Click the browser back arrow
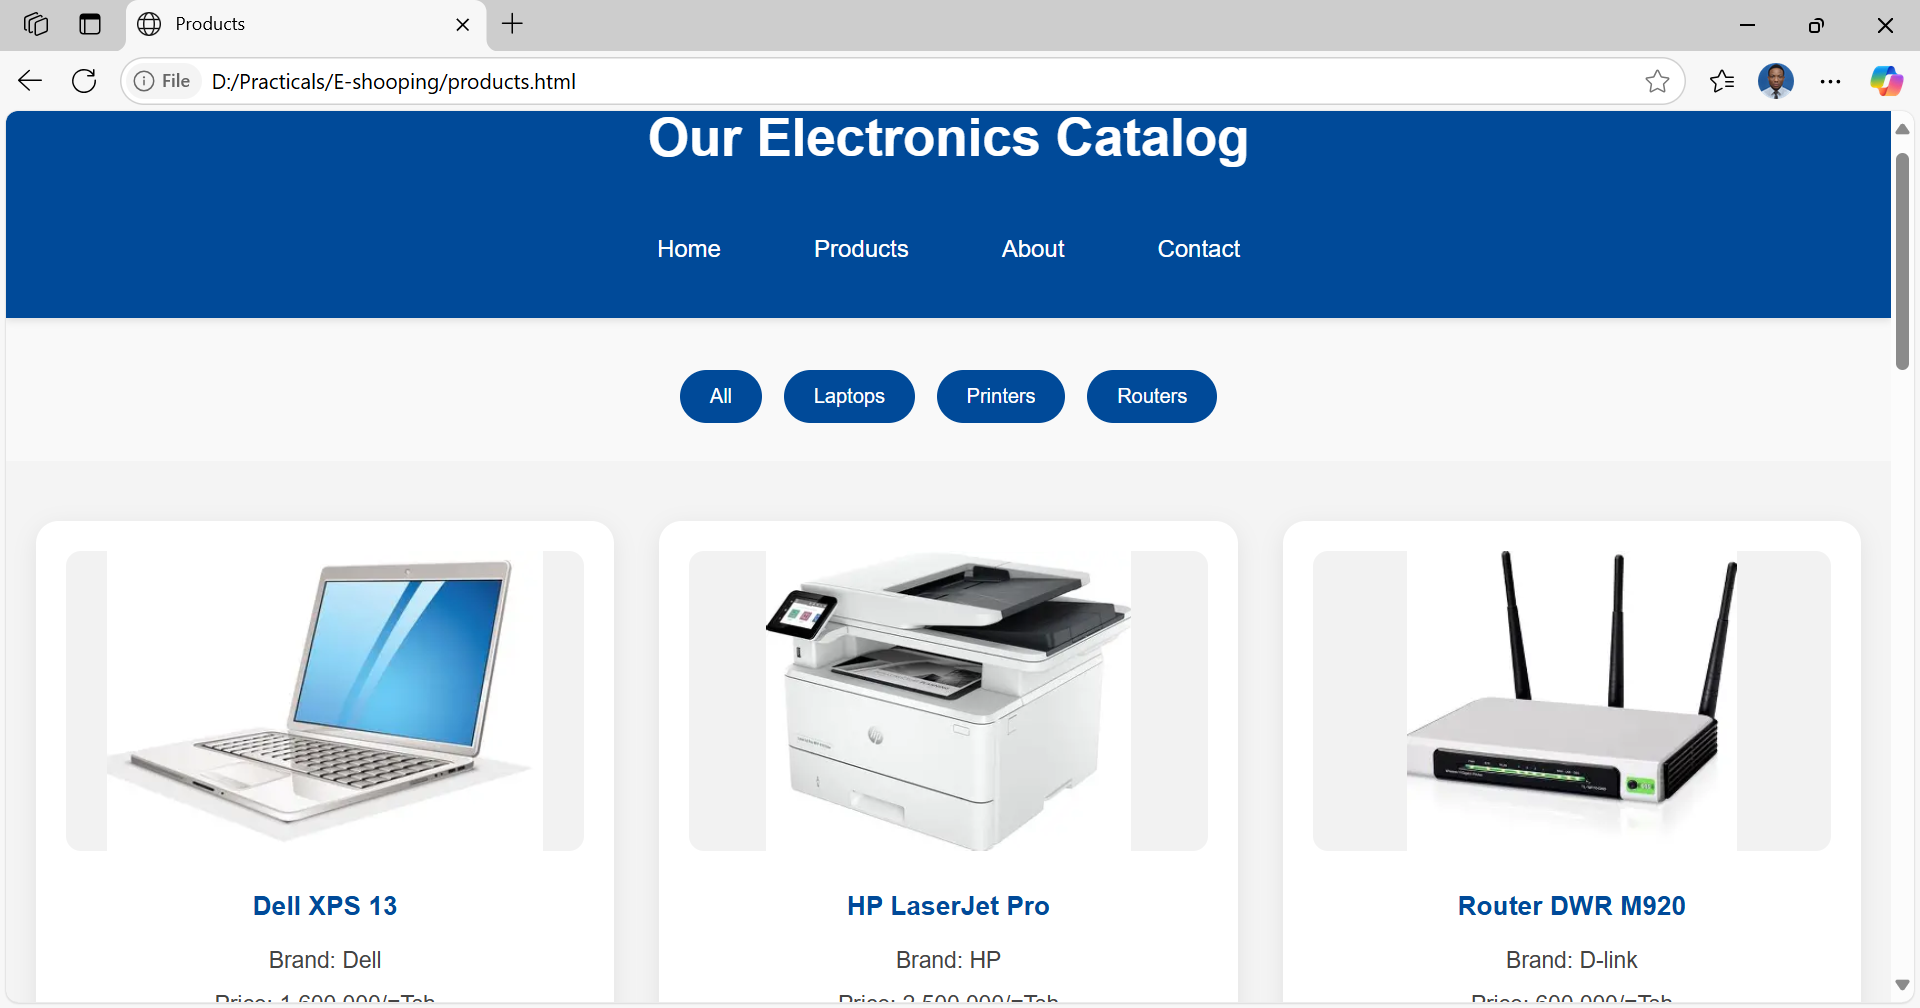This screenshot has height=1008, width=1920. 30,81
